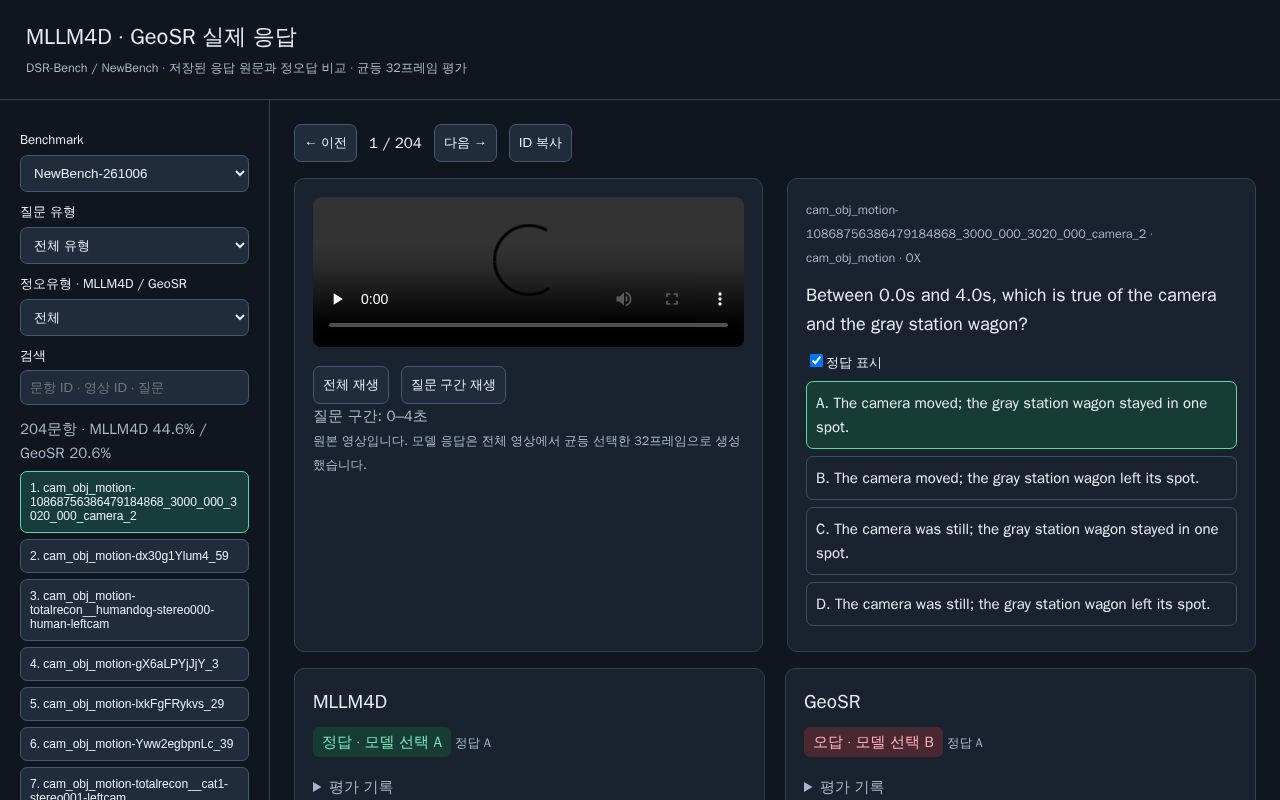1280x800 pixels.
Task: Select answer C: camera still, wagon stayed
Action: (x=1021, y=541)
